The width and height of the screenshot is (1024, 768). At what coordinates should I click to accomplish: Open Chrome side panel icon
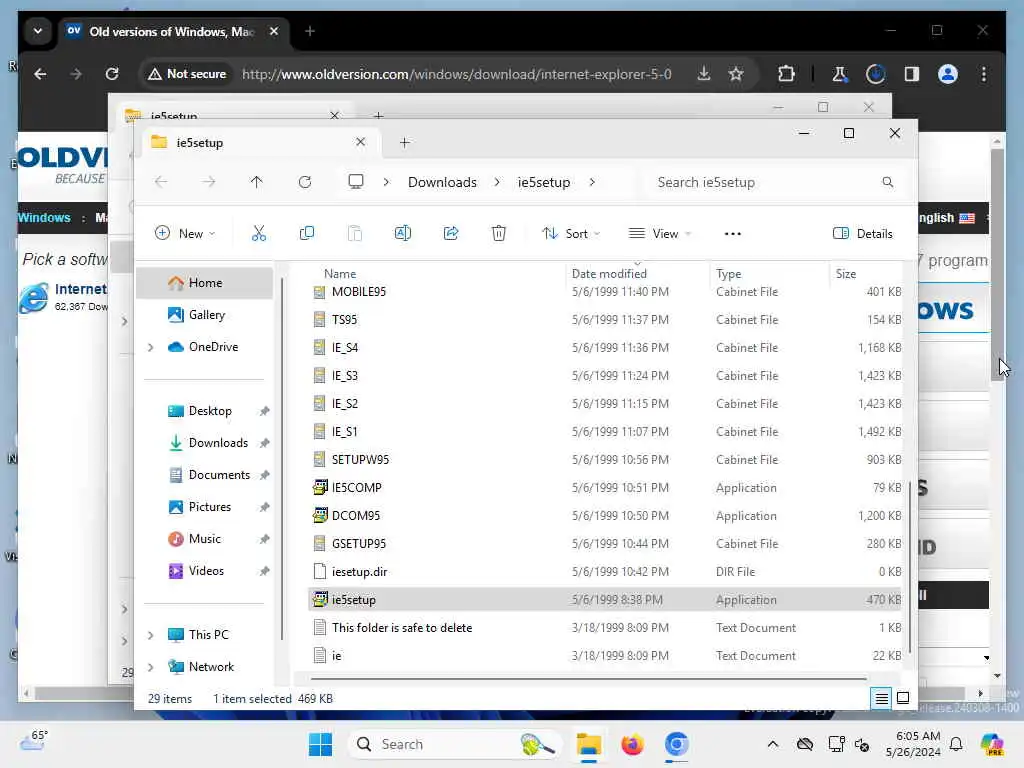coord(912,74)
